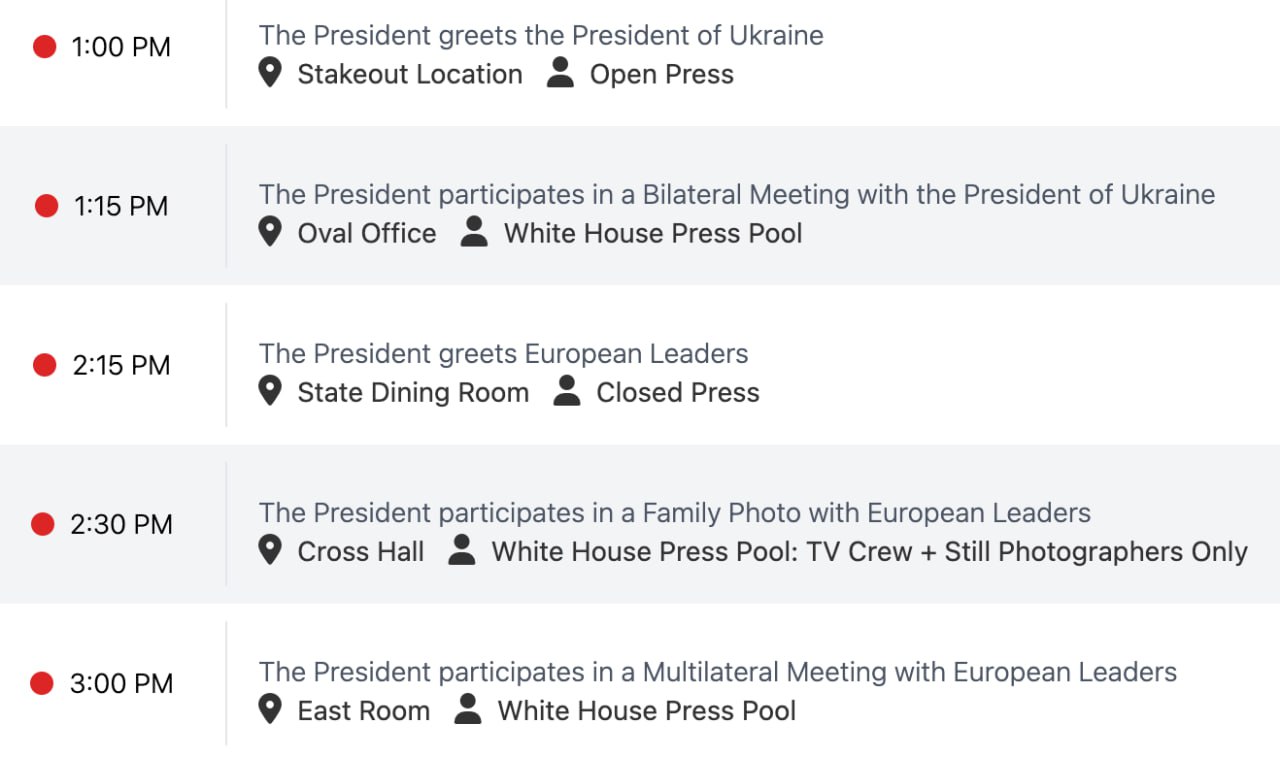This screenshot has width=1280, height=757.
Task: Click the person icon beside Closed Press
Action: [x=567, y=391]
